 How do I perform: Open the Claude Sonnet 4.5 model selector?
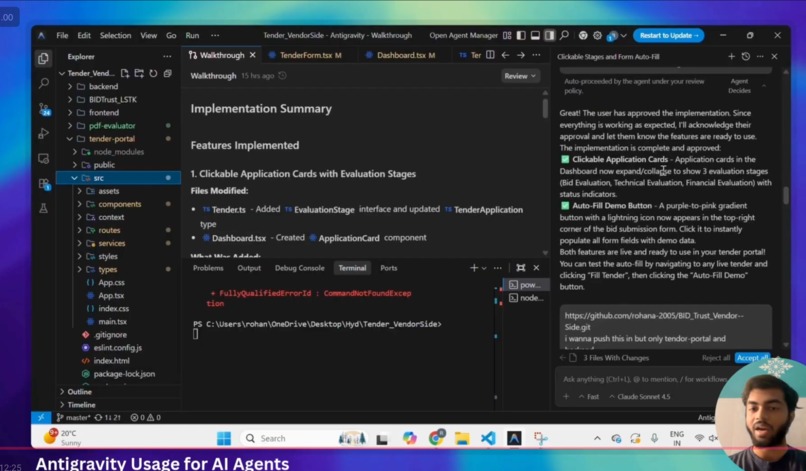coord(639,396)
